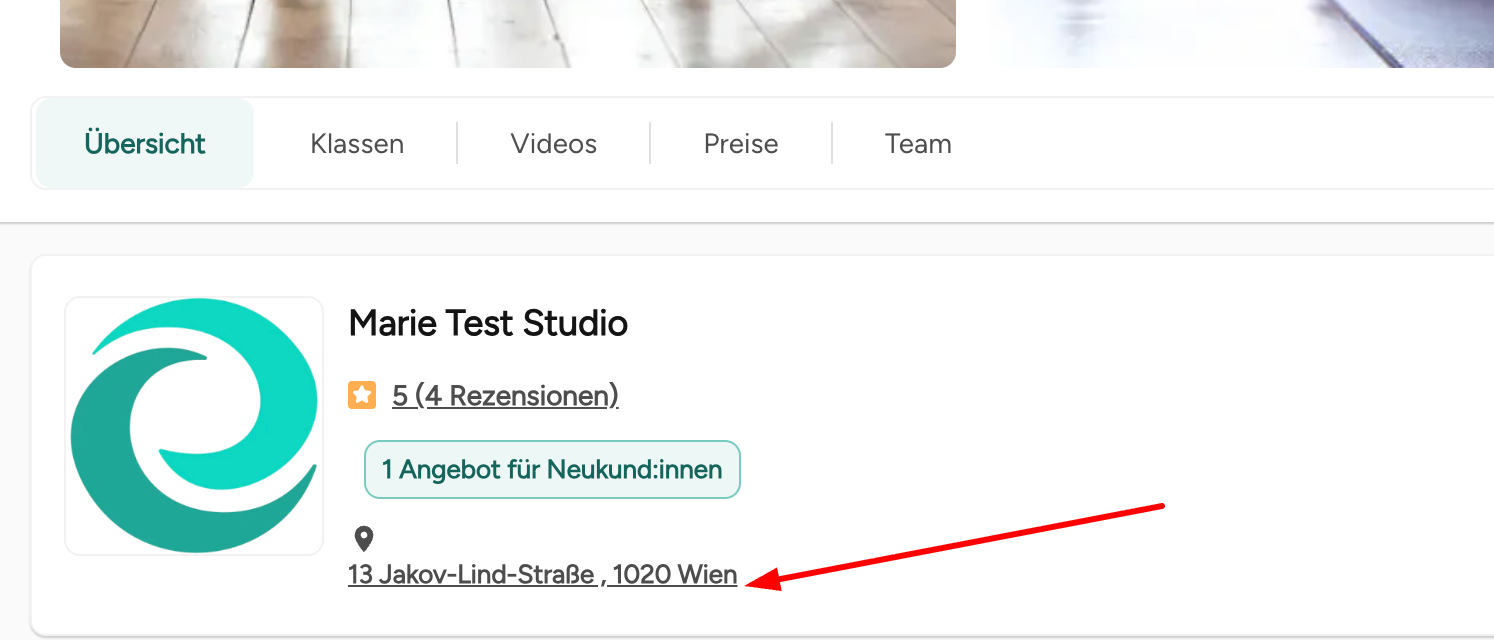Click the teal swirl studio logo
The height and width of the screenshot is (640, 1494).
pos(194,425)
